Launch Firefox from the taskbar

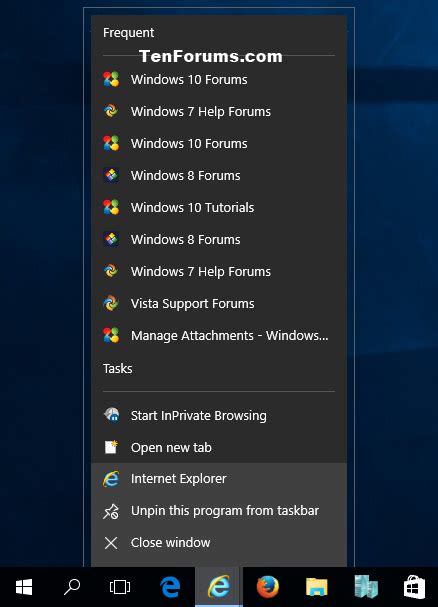click(268, 587)
